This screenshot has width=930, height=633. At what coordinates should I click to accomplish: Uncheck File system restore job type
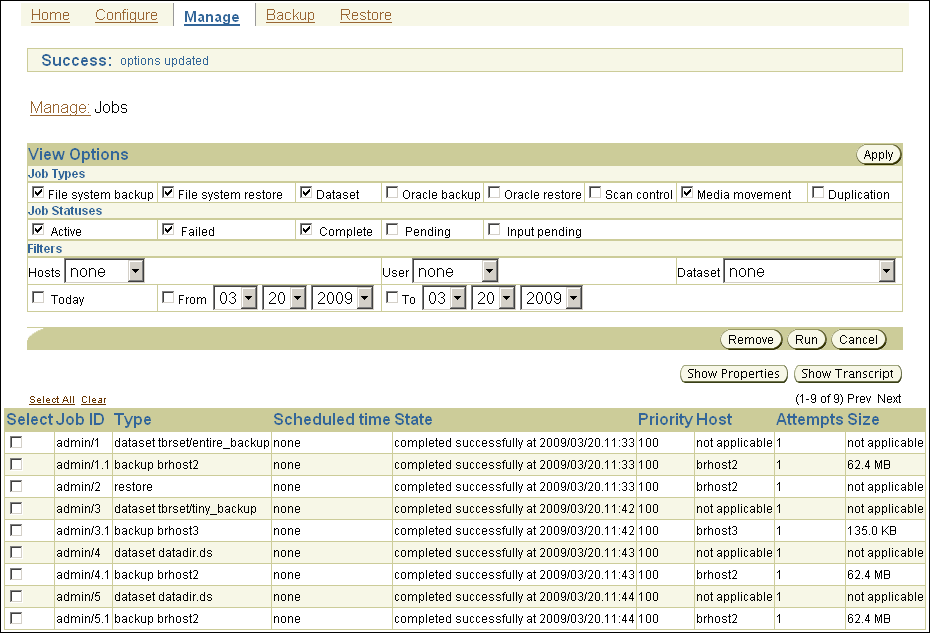pyautogui.click(x=168, y=192)
